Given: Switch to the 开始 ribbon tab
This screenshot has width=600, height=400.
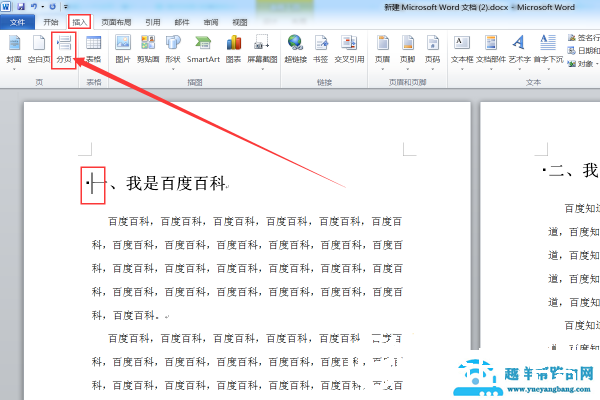Looking at the screenshot, I should coord(51,22).
